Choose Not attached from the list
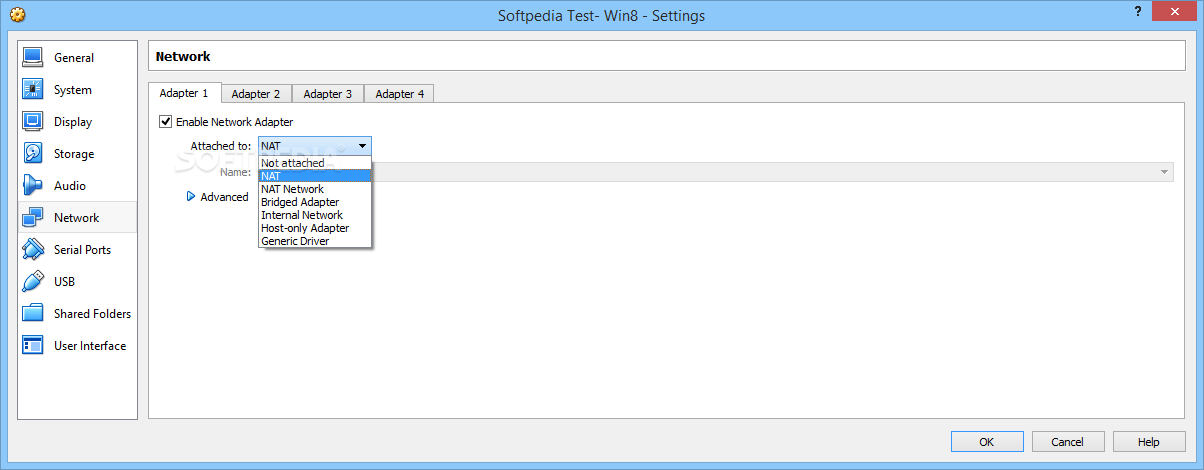The height and width of the screenshot is (470, 1204). (315, 163)
